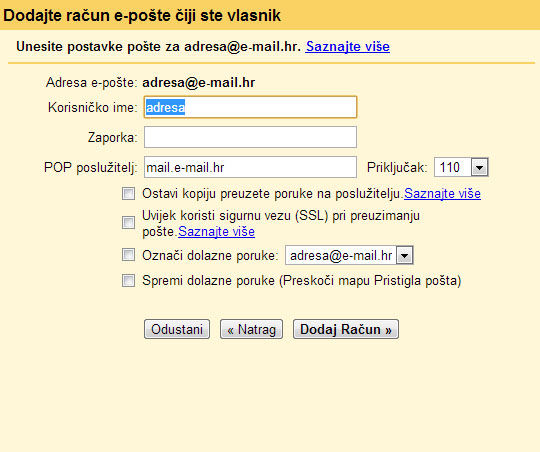Open 'Saznajte više' link after SSL pošte
This screenshot has height=452, width=540.
point(216,232)
